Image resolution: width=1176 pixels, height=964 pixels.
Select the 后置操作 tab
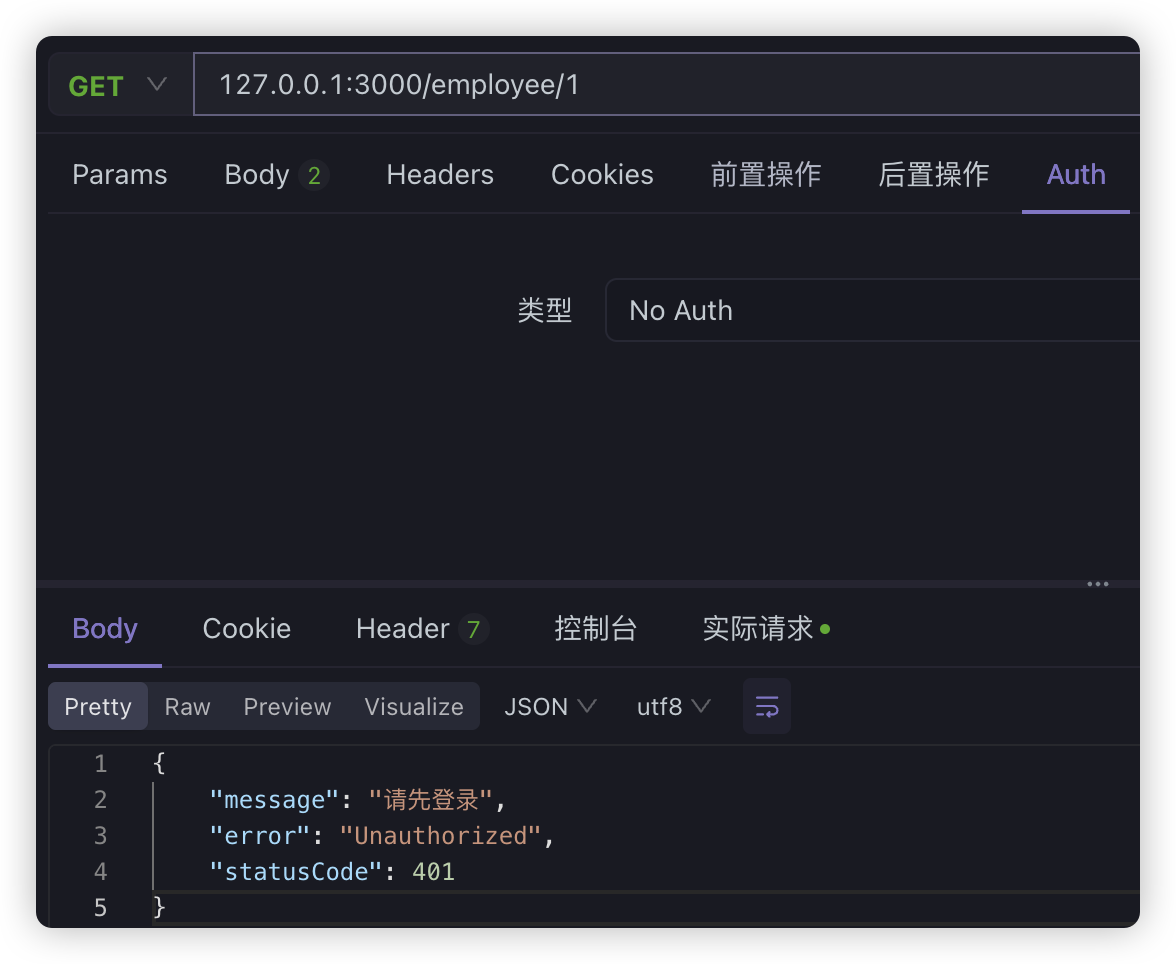pyautogui.click(x=933, y=175)
